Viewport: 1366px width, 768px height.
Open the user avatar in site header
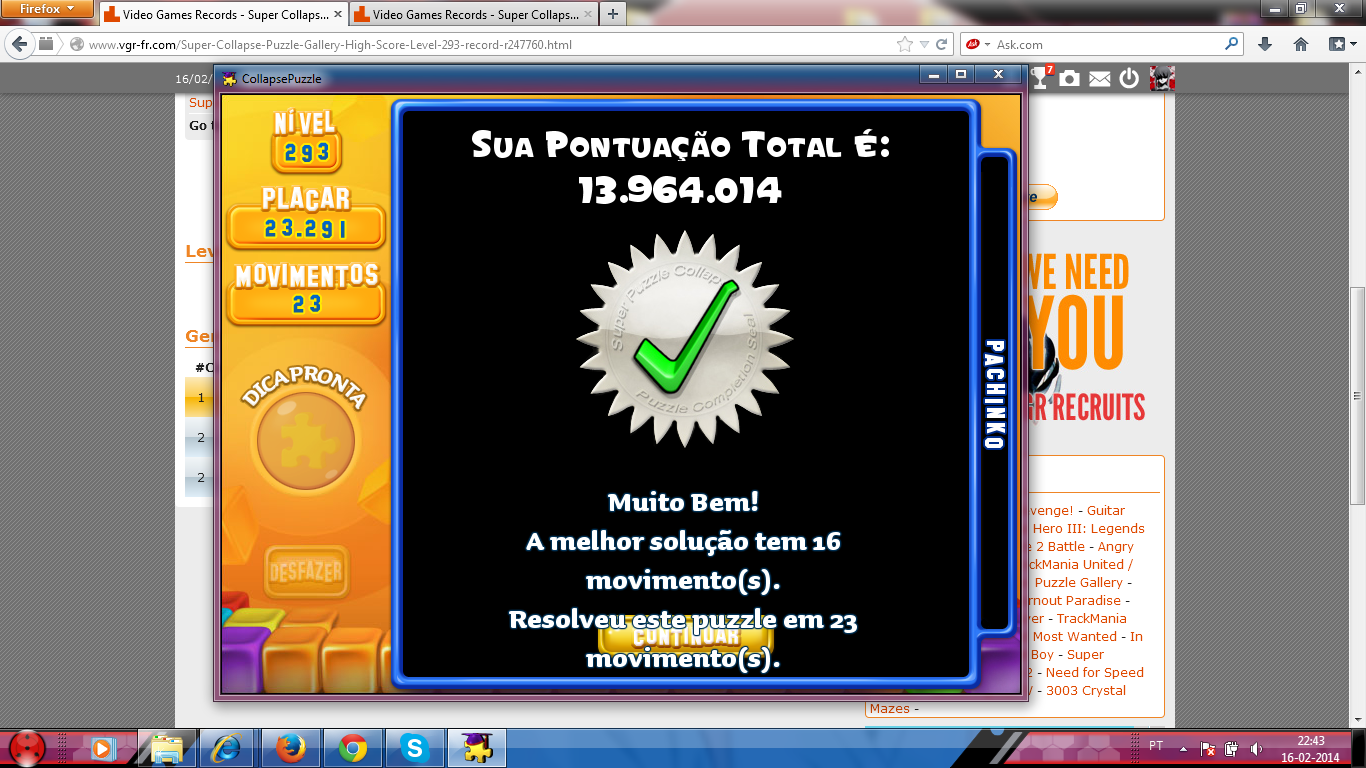[x=1161, y=78]
